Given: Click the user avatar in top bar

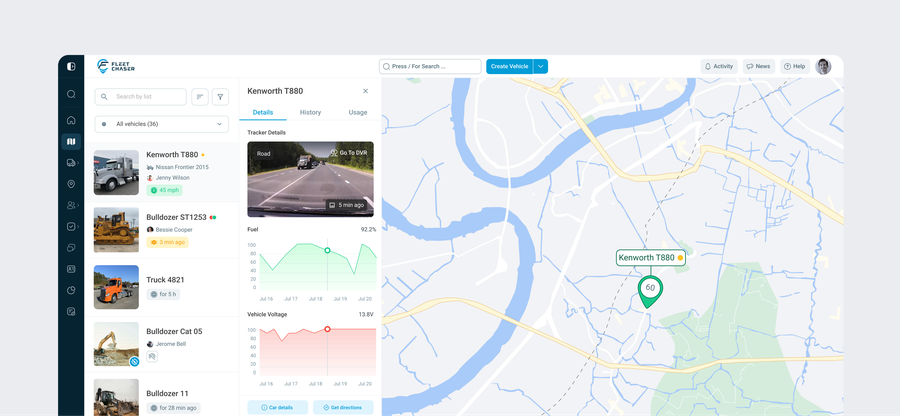Looking at the screenshot, I should click(x=823, y=67).
